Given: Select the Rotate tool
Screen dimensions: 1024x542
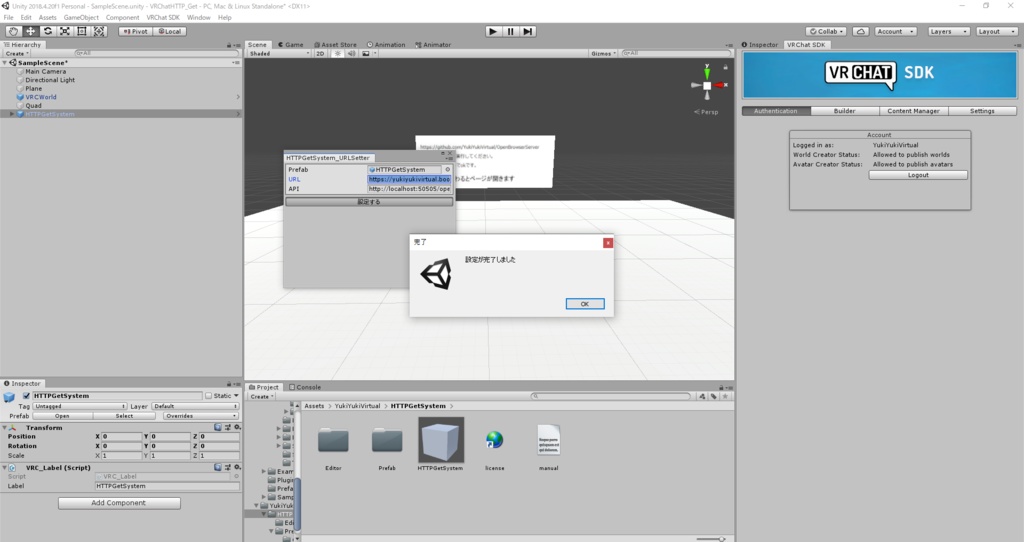Looking at the screenshot, I should tap(48, 31).
